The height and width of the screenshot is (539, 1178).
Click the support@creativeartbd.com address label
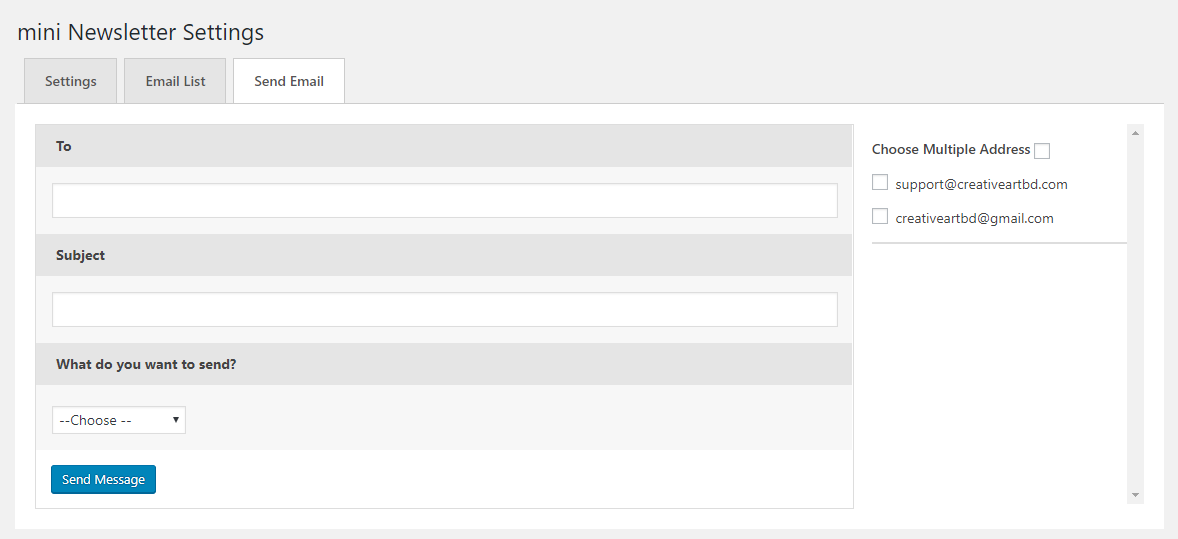(x=981, y=185)
